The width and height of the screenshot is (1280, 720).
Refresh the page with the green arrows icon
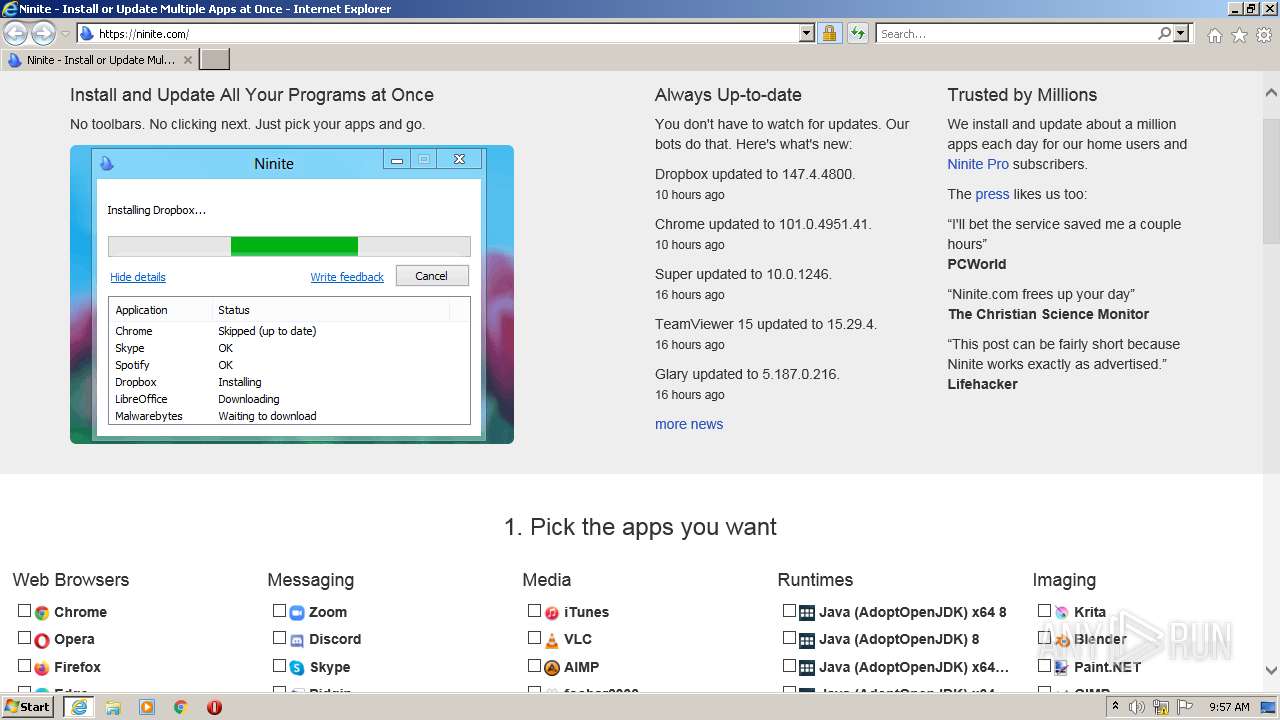coord(858,34)
